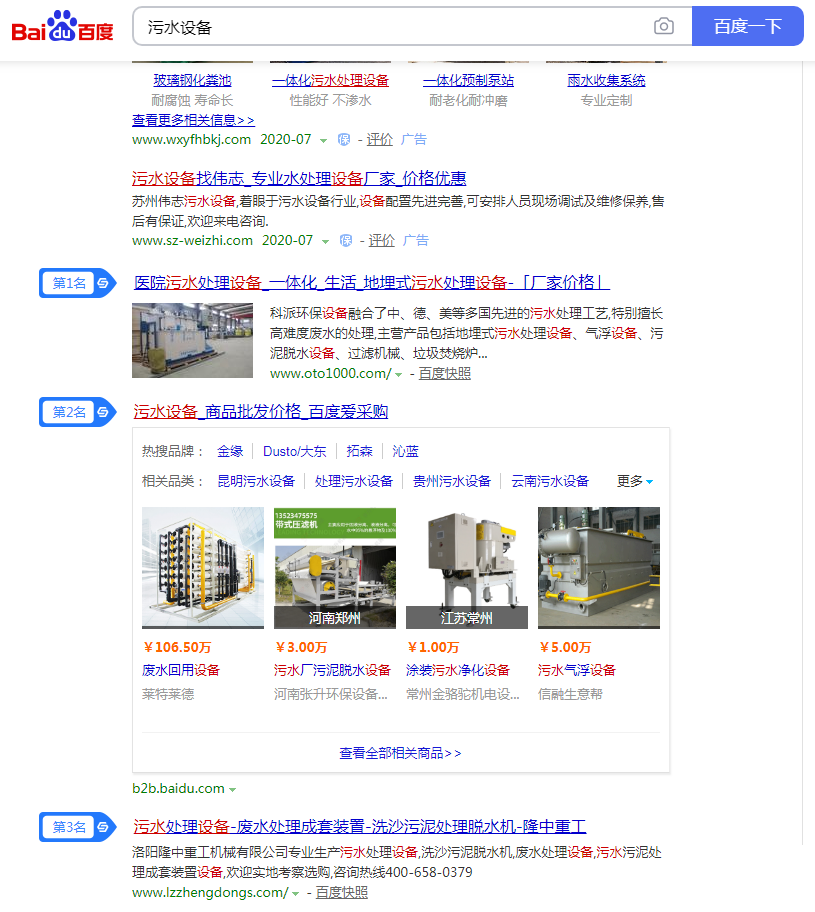Click supplier 常州金骆驼机电设

tap(462, 694)
